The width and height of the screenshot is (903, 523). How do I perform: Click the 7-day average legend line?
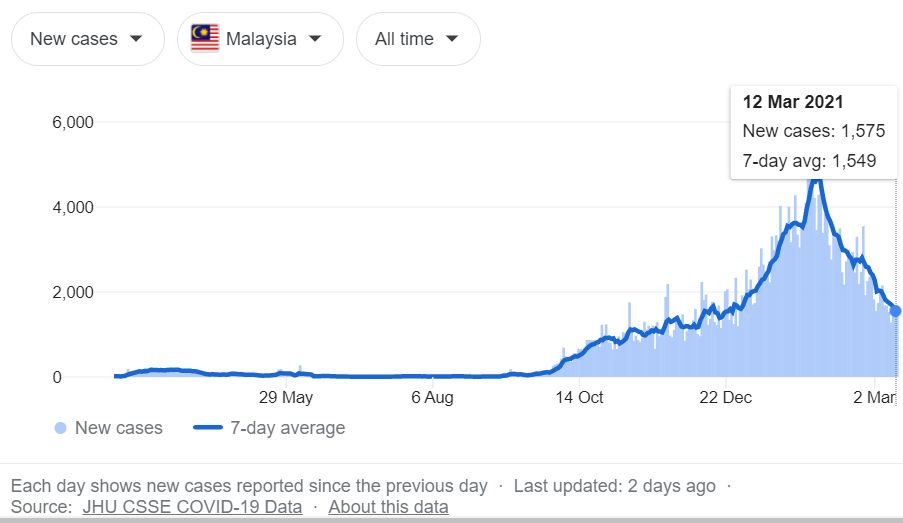(x=206, y=428)
